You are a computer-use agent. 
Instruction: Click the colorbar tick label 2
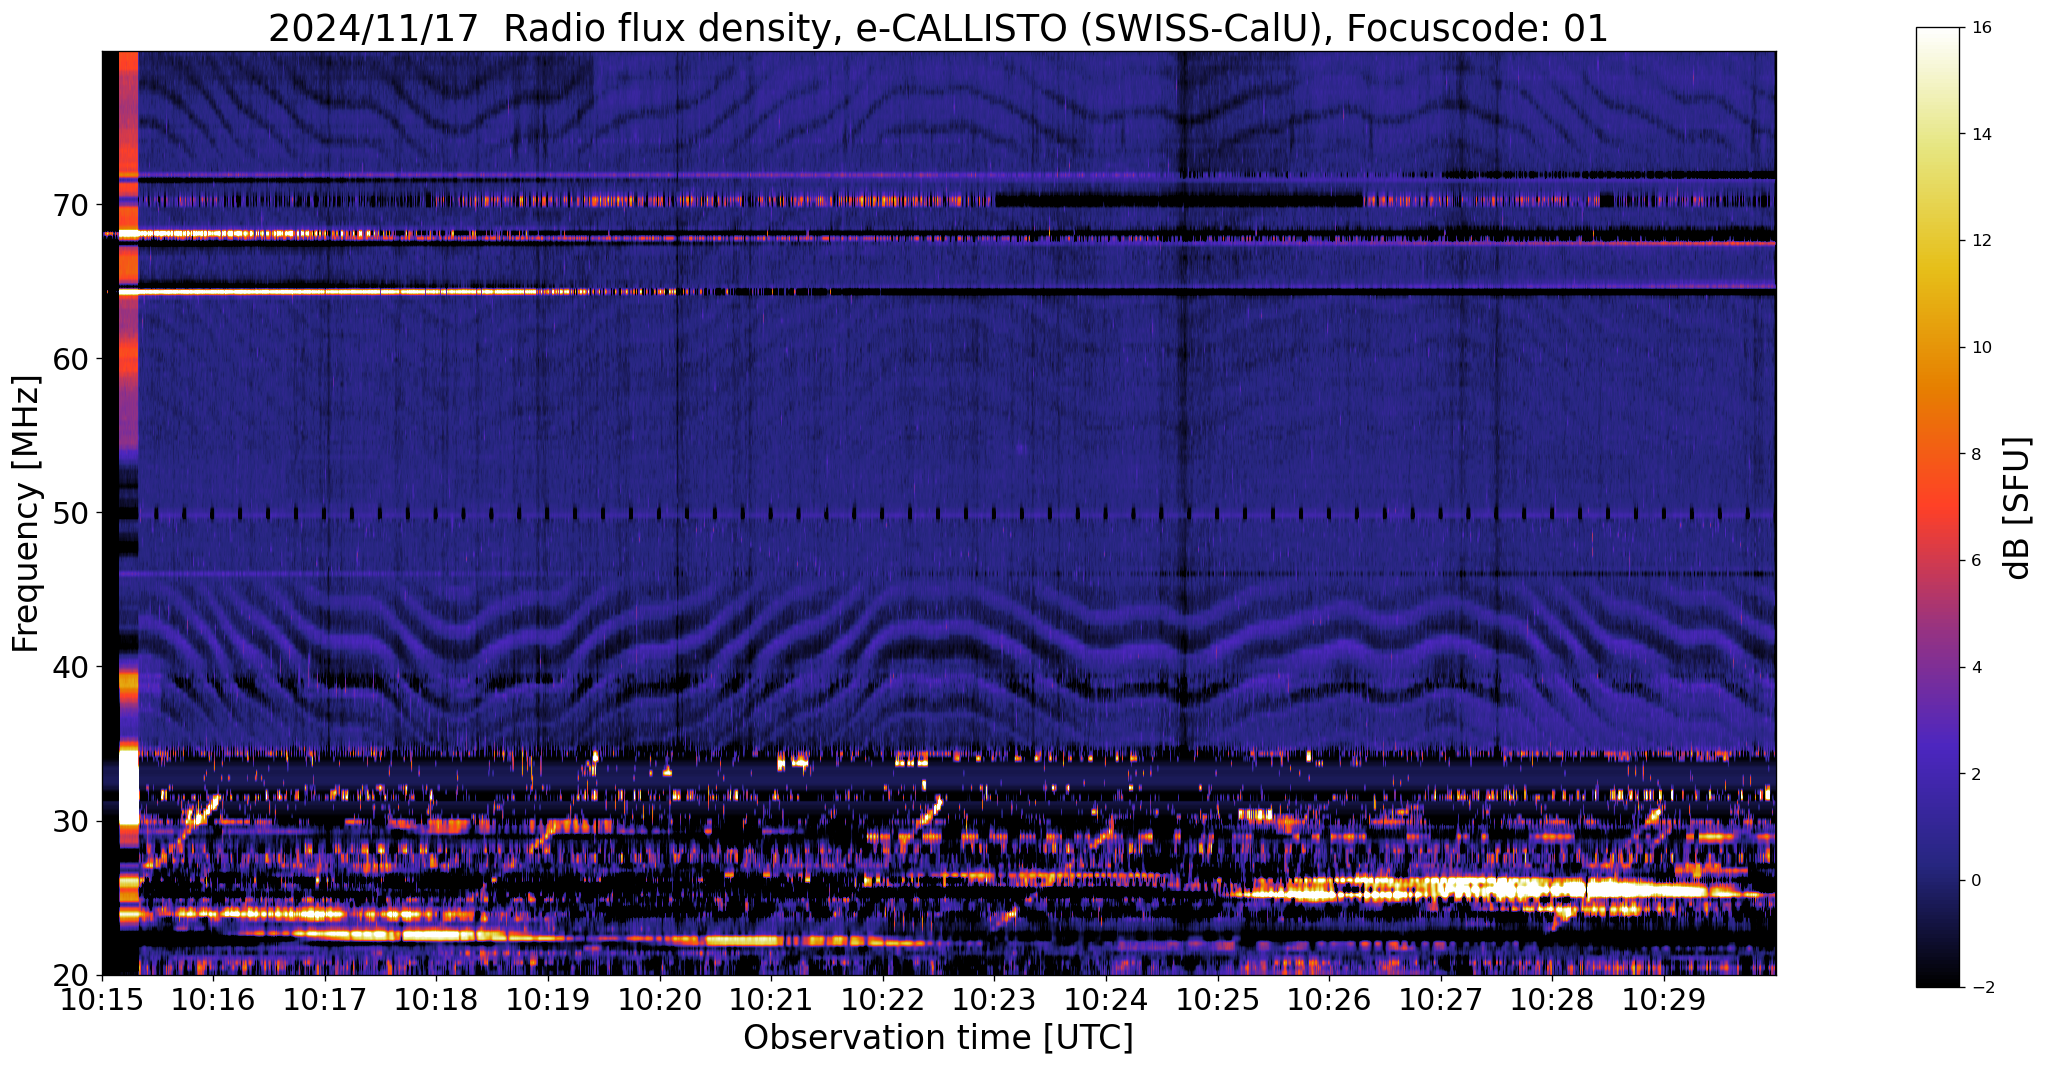click(1978, 775)
